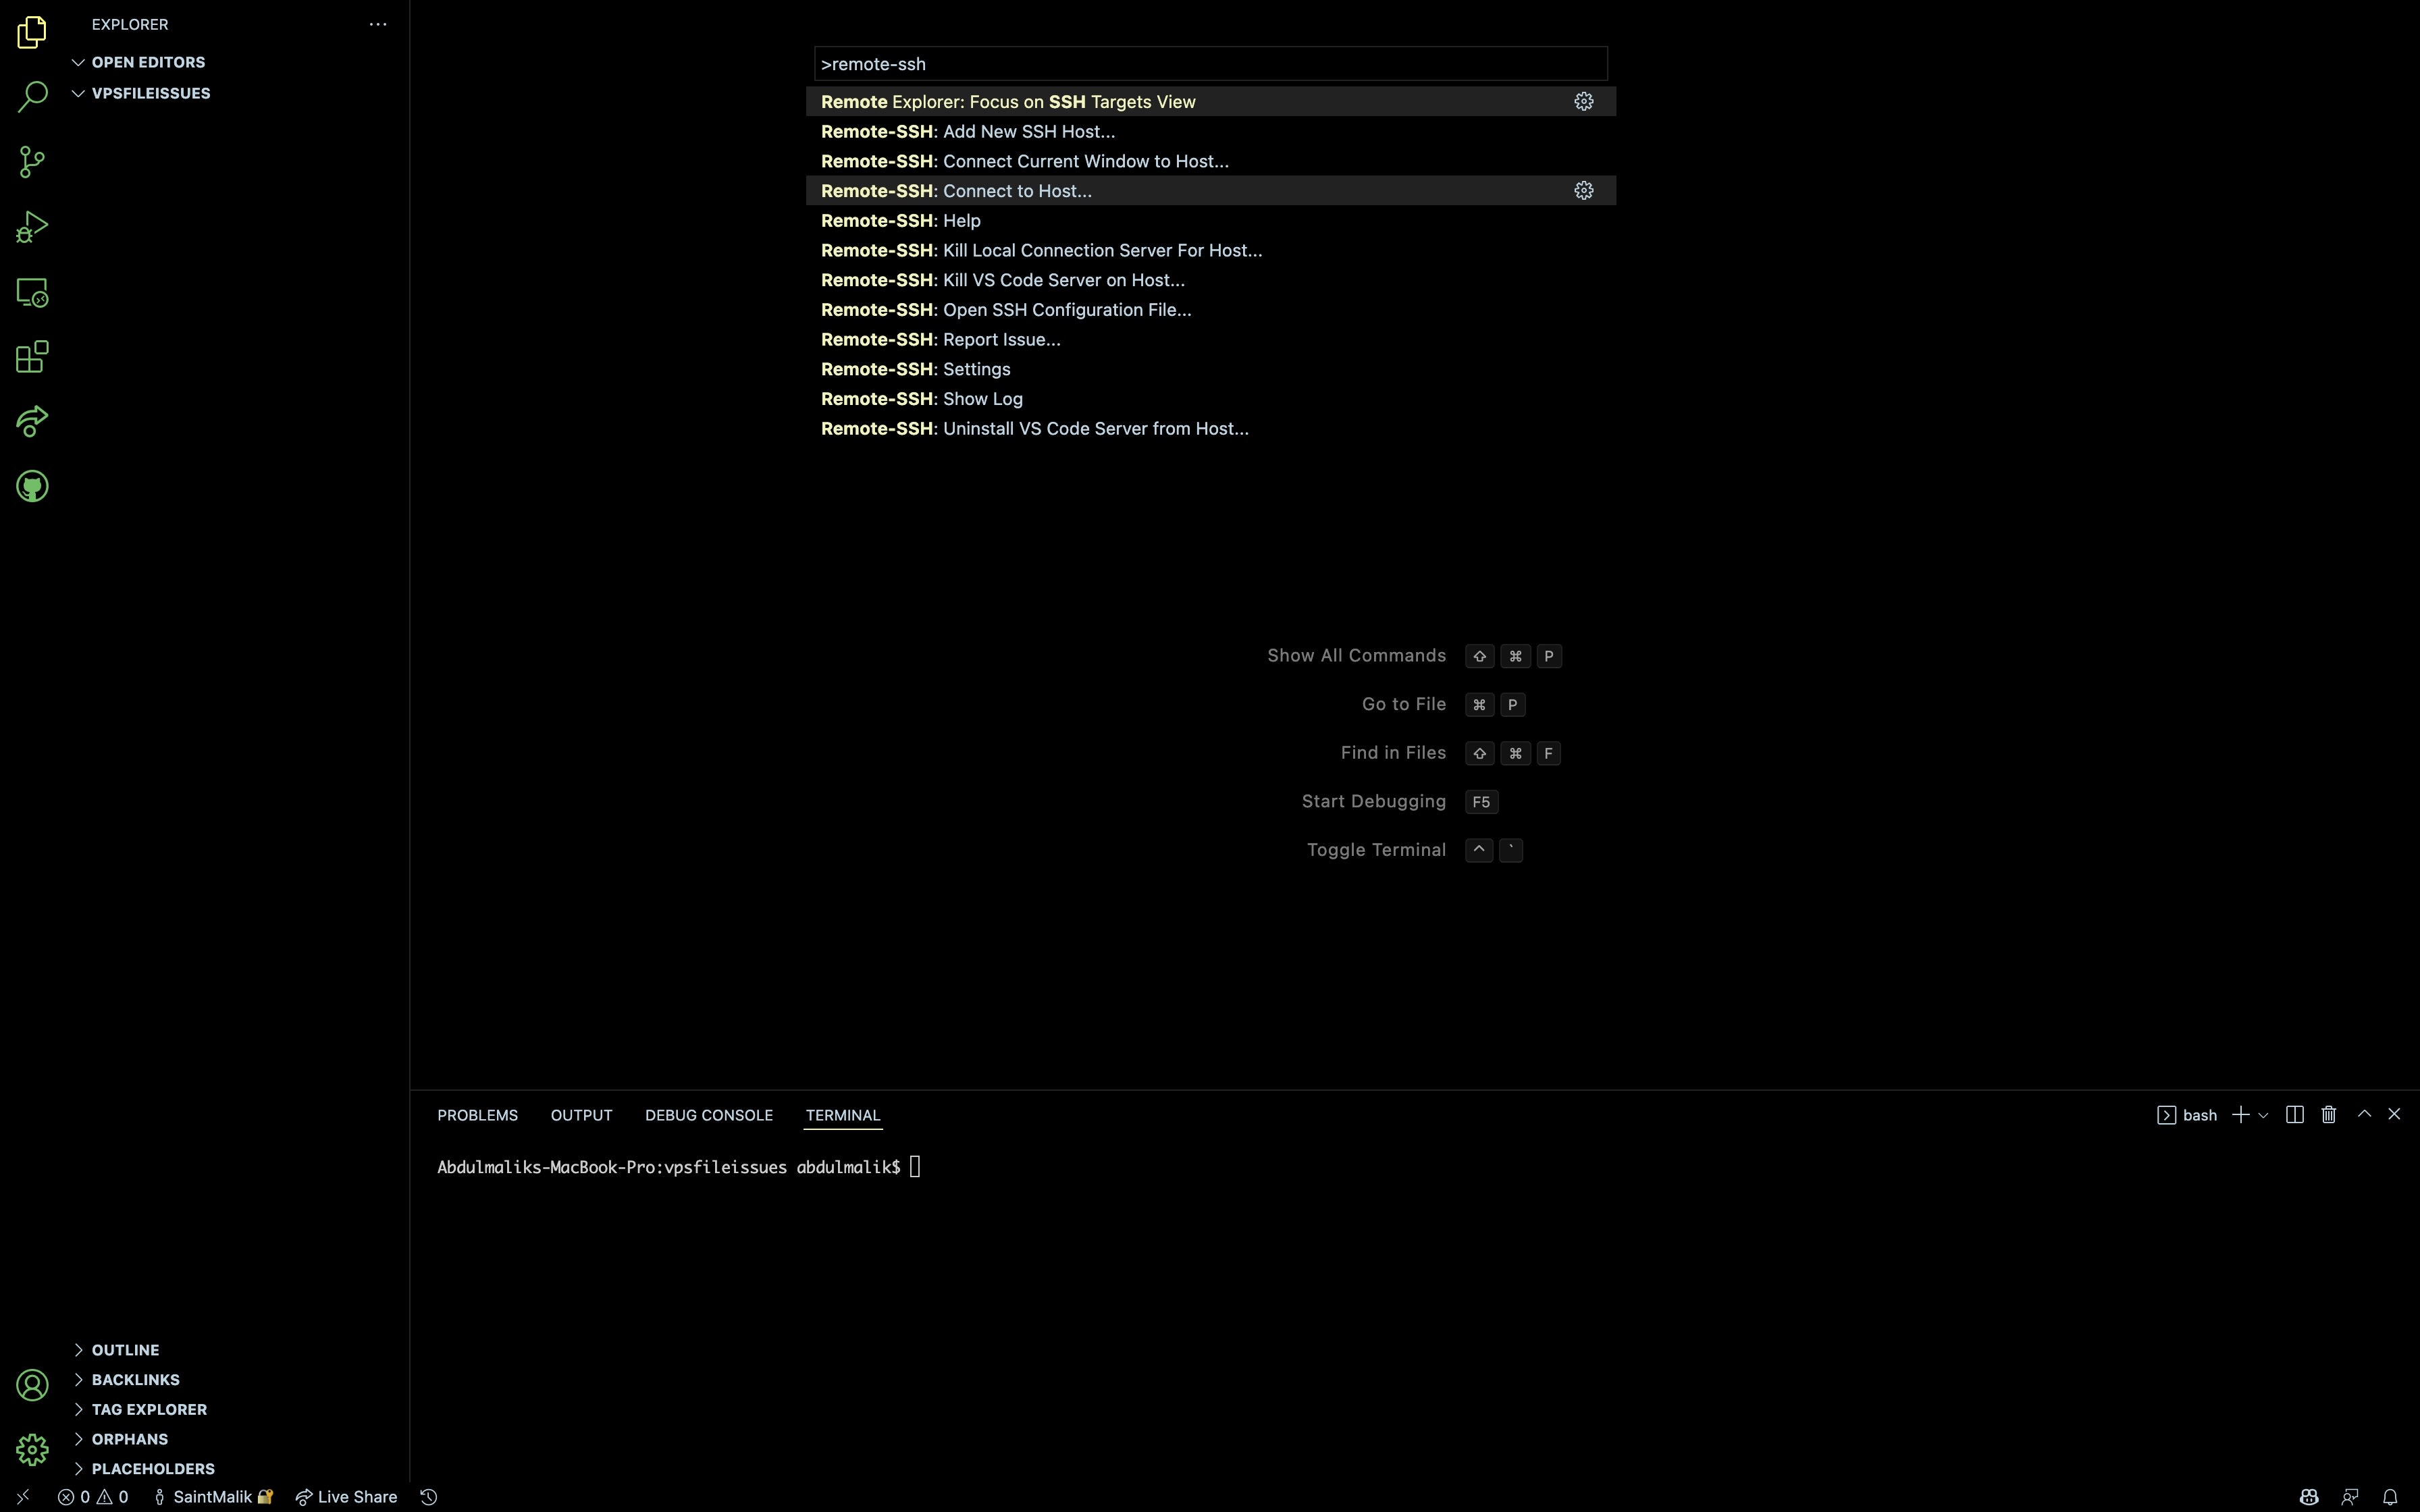Open a new terminal with plus icon

[x=2240, y=1115]
